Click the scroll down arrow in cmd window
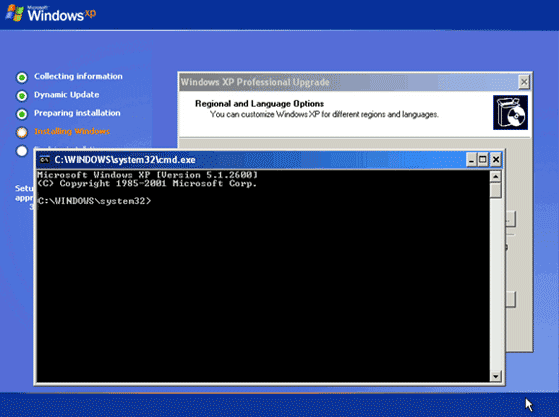Viewport: 559px width, 417px height. [x=496, y=376]
